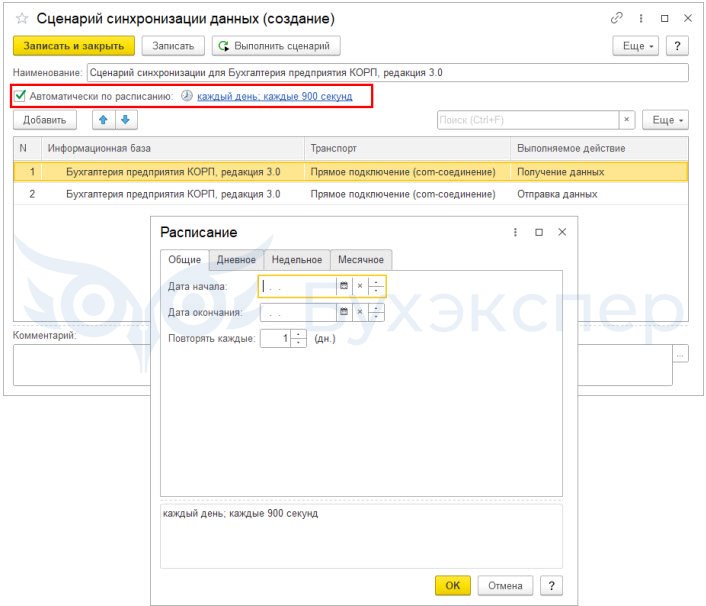Click Отмена button in Расписание
This screenshot has height=606, width=706.
505,586
